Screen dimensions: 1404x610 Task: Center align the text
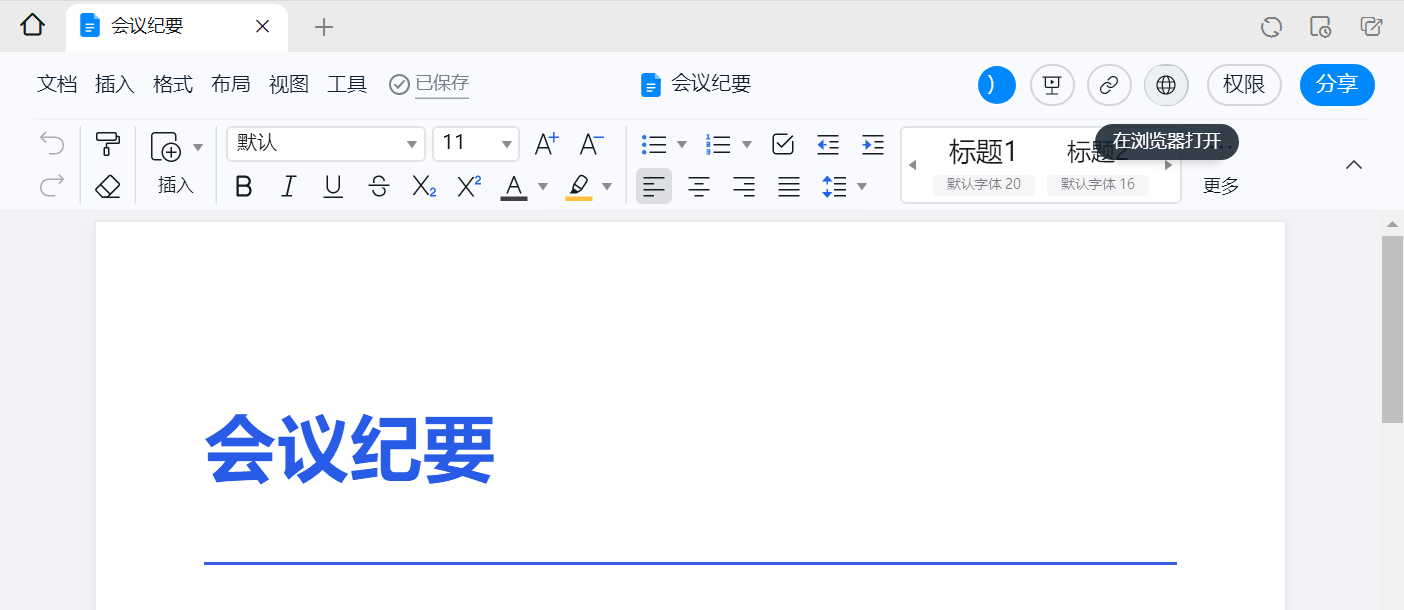coord(699,186)
